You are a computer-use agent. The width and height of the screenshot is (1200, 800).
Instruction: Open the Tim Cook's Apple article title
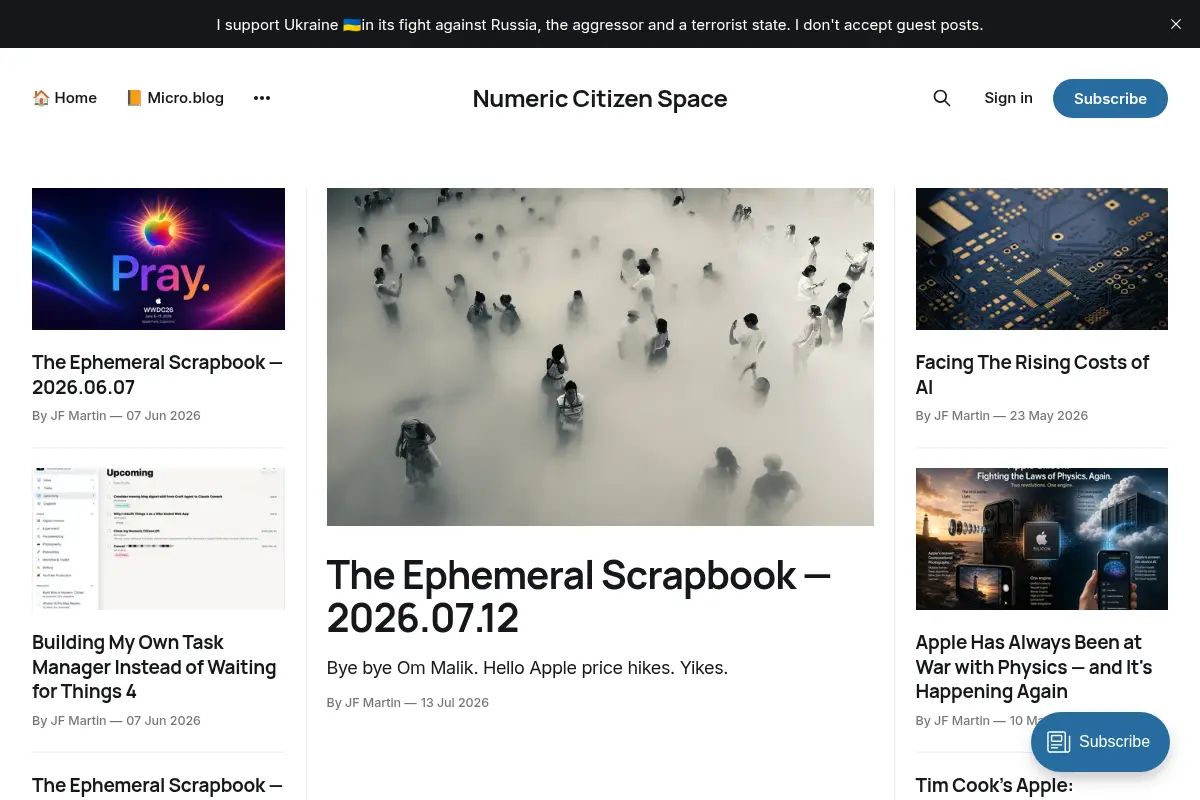994,786
